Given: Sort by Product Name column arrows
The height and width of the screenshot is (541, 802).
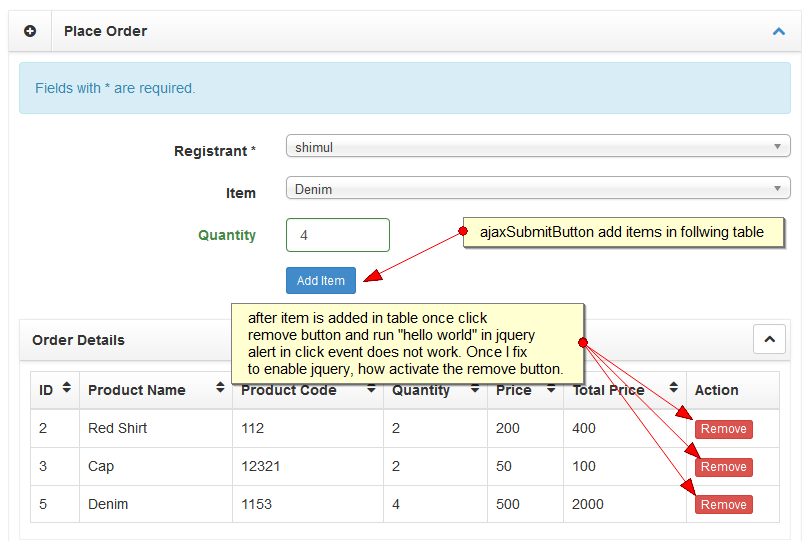Looking at the screenshot, I should point(220,389).
